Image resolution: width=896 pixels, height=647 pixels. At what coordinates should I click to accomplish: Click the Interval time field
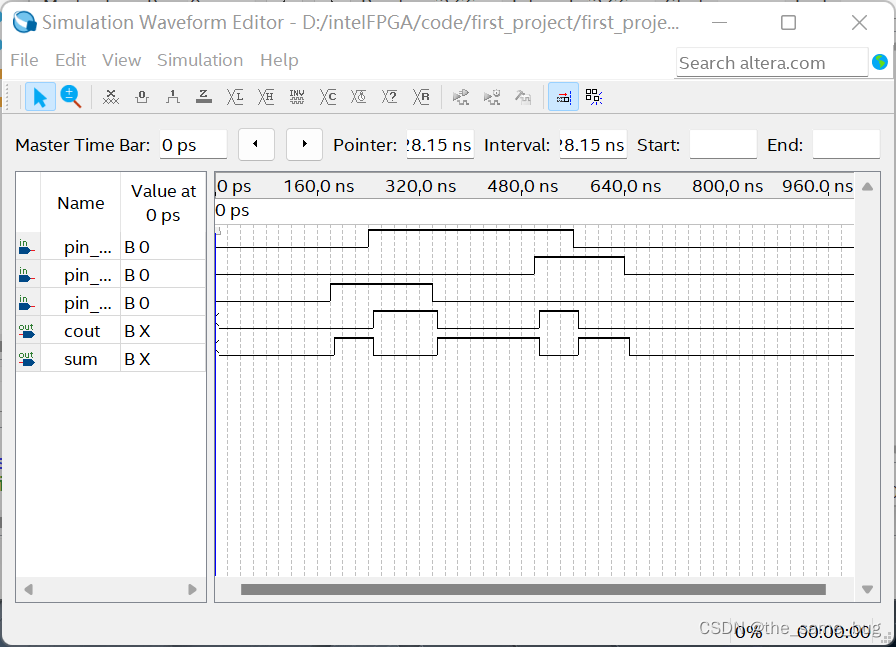593,145
